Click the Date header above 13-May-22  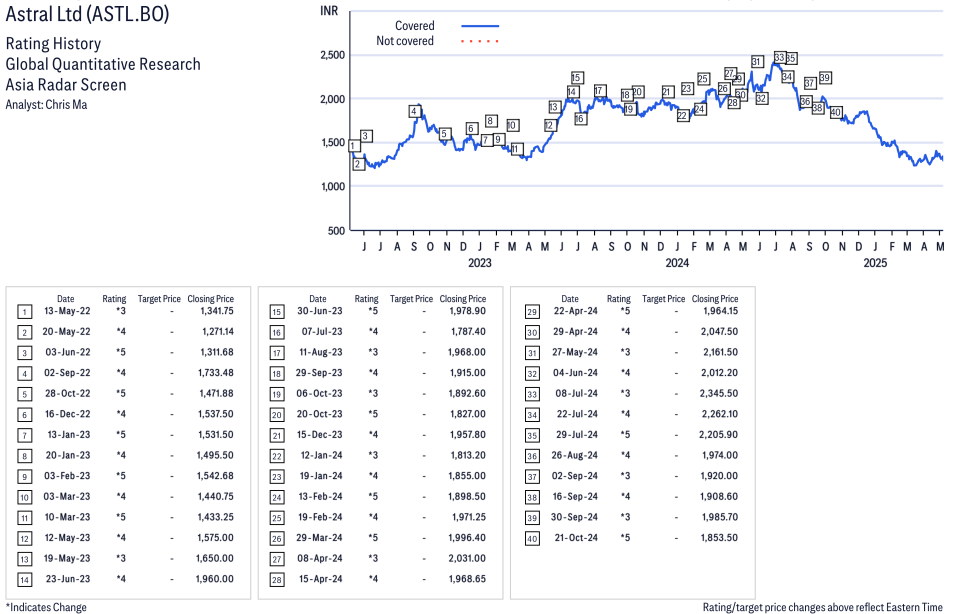pyautogui.click(x=66, y=299)
